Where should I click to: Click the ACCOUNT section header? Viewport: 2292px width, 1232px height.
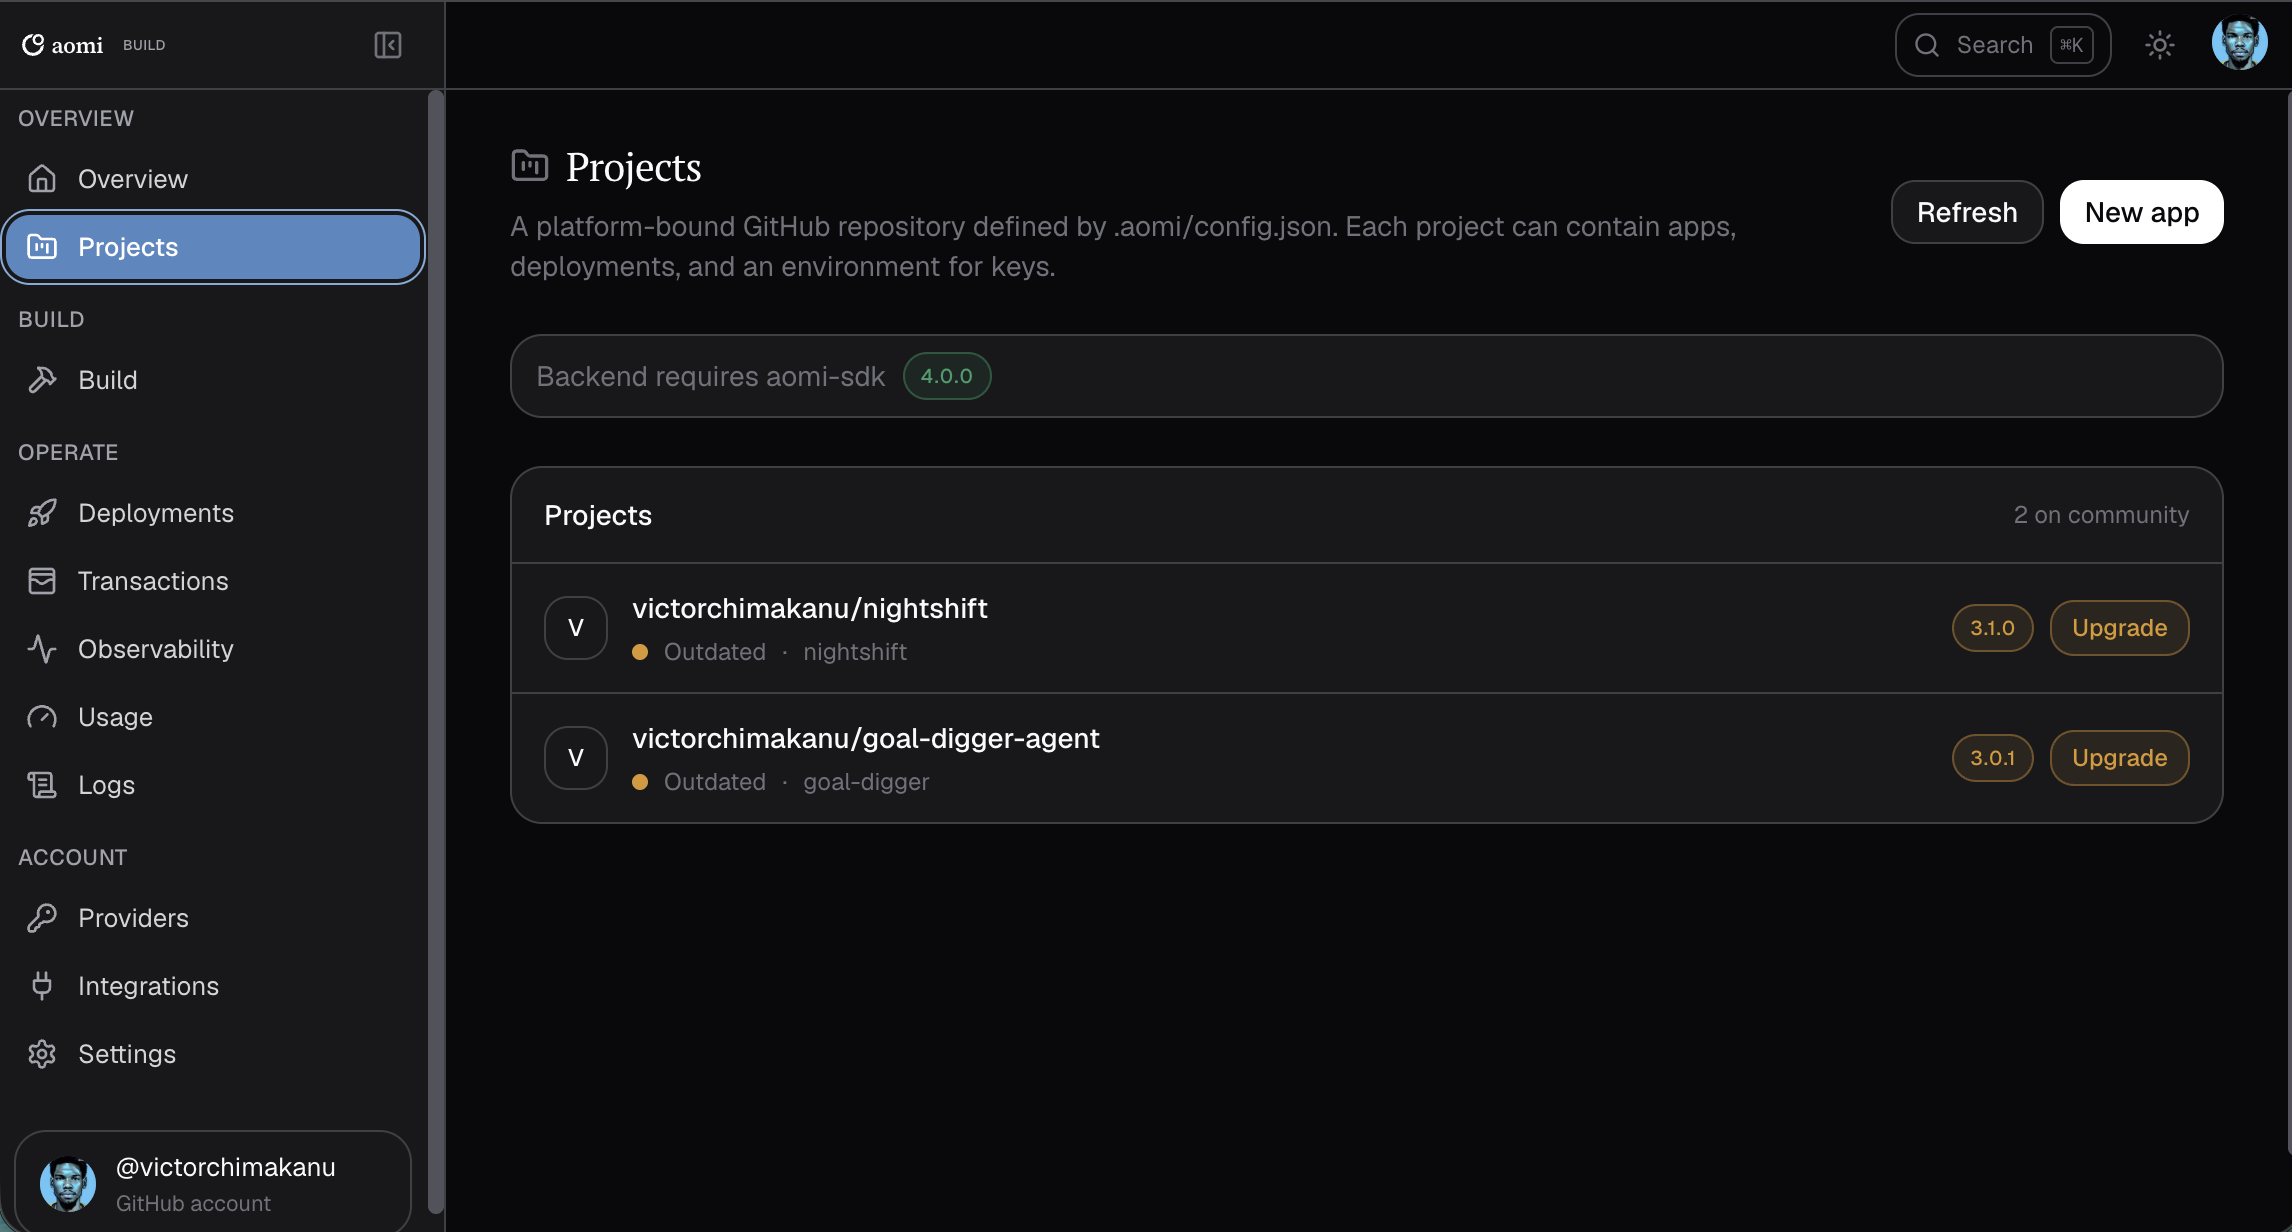pos(73,857)
